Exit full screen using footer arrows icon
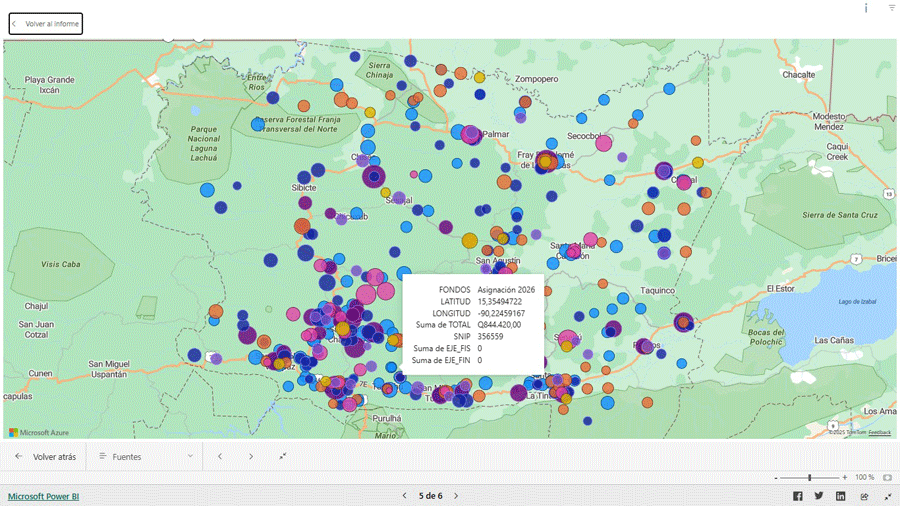 point(888,496)
